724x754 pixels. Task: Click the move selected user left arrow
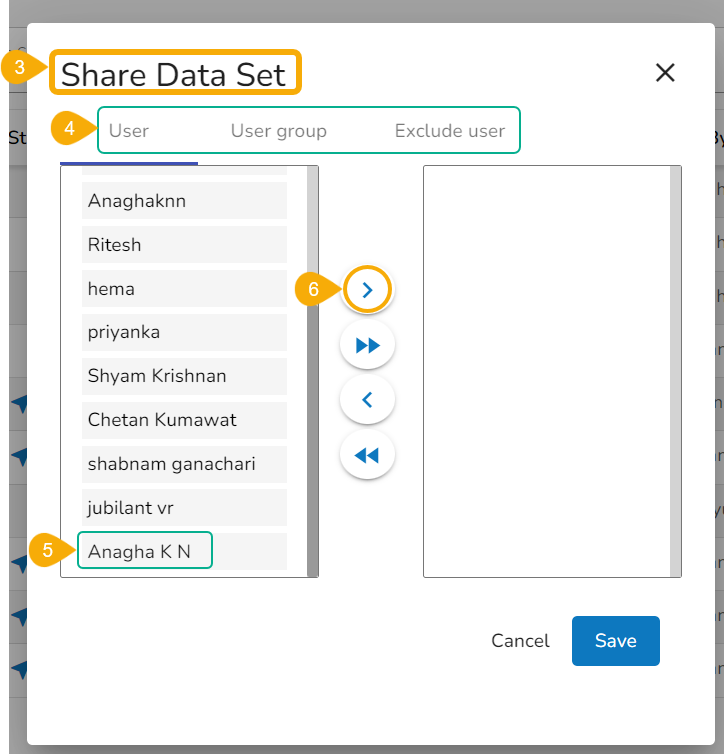[367, 400]
